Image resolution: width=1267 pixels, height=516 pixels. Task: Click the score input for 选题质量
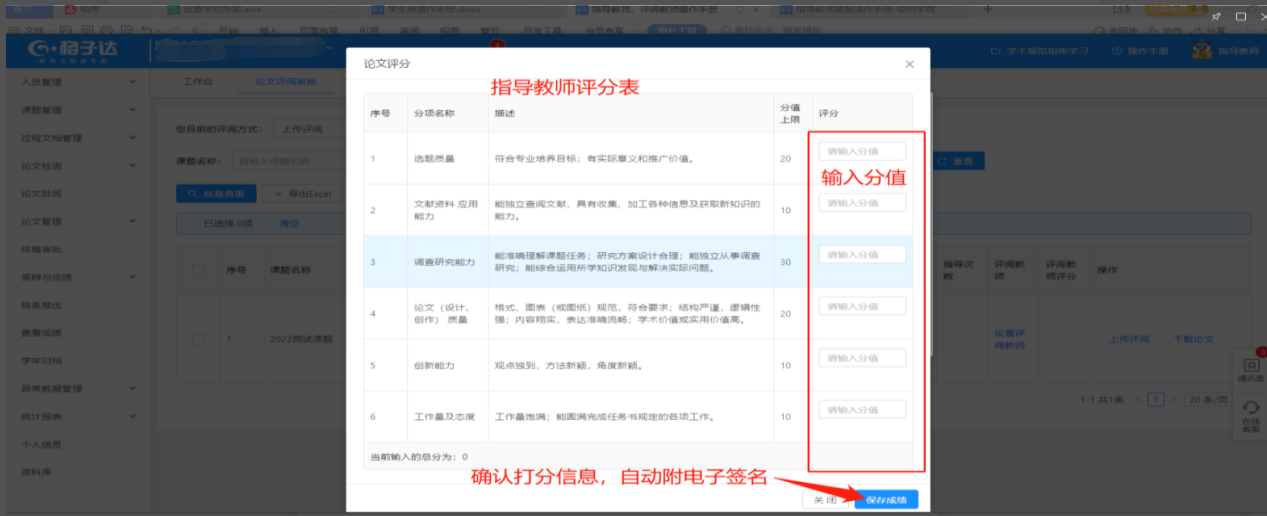tap(862, 151)
